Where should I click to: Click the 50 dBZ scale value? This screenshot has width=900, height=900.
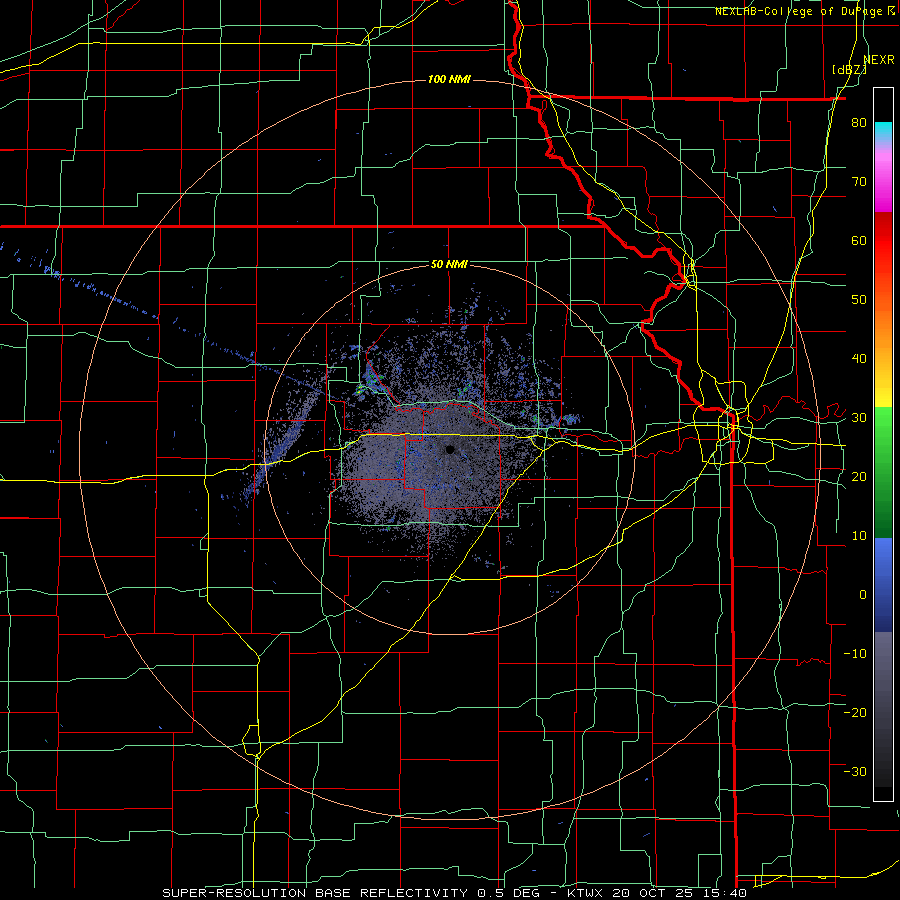click(859, 300)
